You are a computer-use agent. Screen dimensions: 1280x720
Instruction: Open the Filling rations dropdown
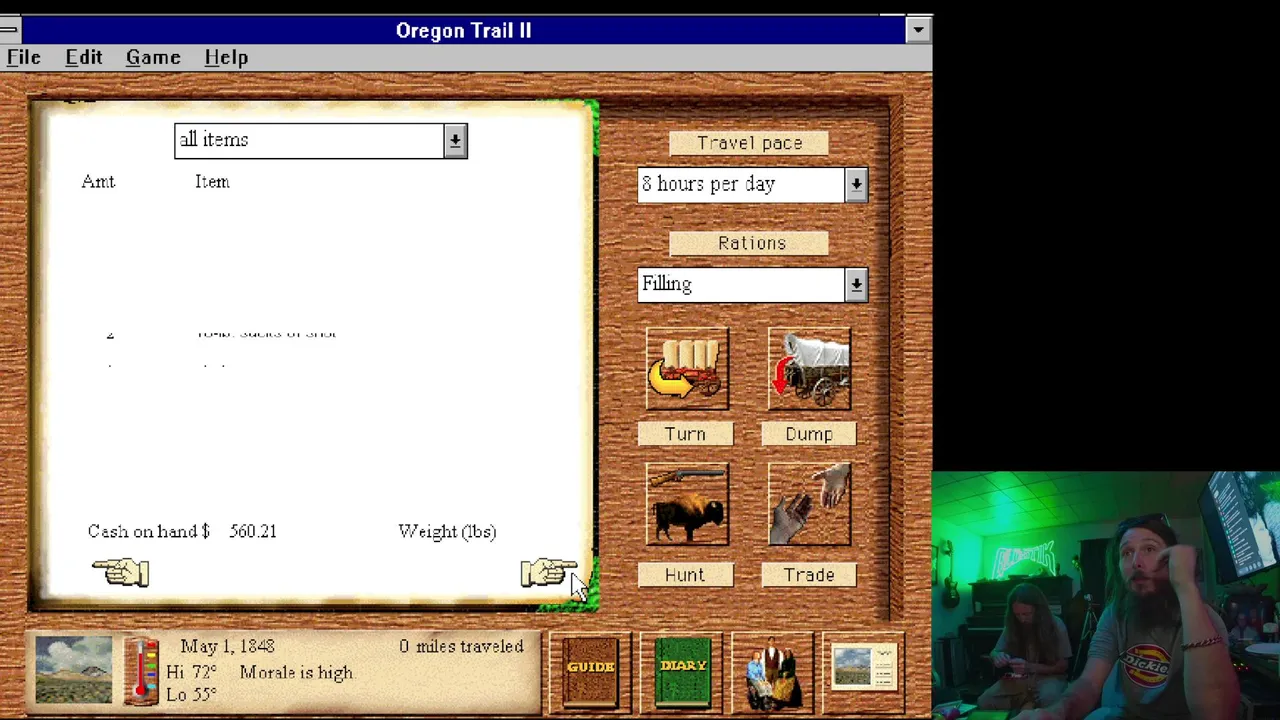pyautogui.click(x=752, y=284)
